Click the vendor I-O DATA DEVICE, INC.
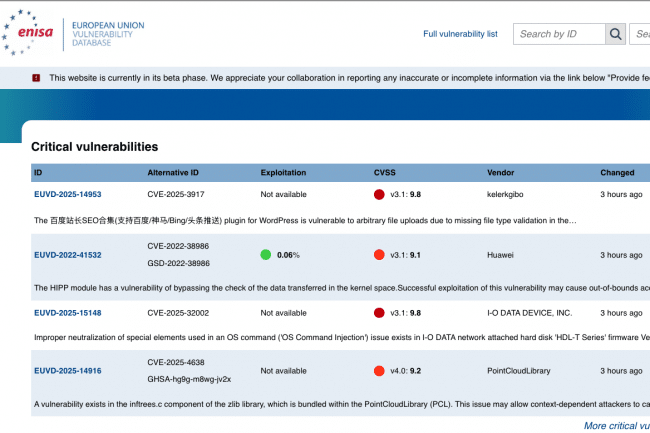Image resolution: width=650 pixels, height=433 pixels. 529,313
